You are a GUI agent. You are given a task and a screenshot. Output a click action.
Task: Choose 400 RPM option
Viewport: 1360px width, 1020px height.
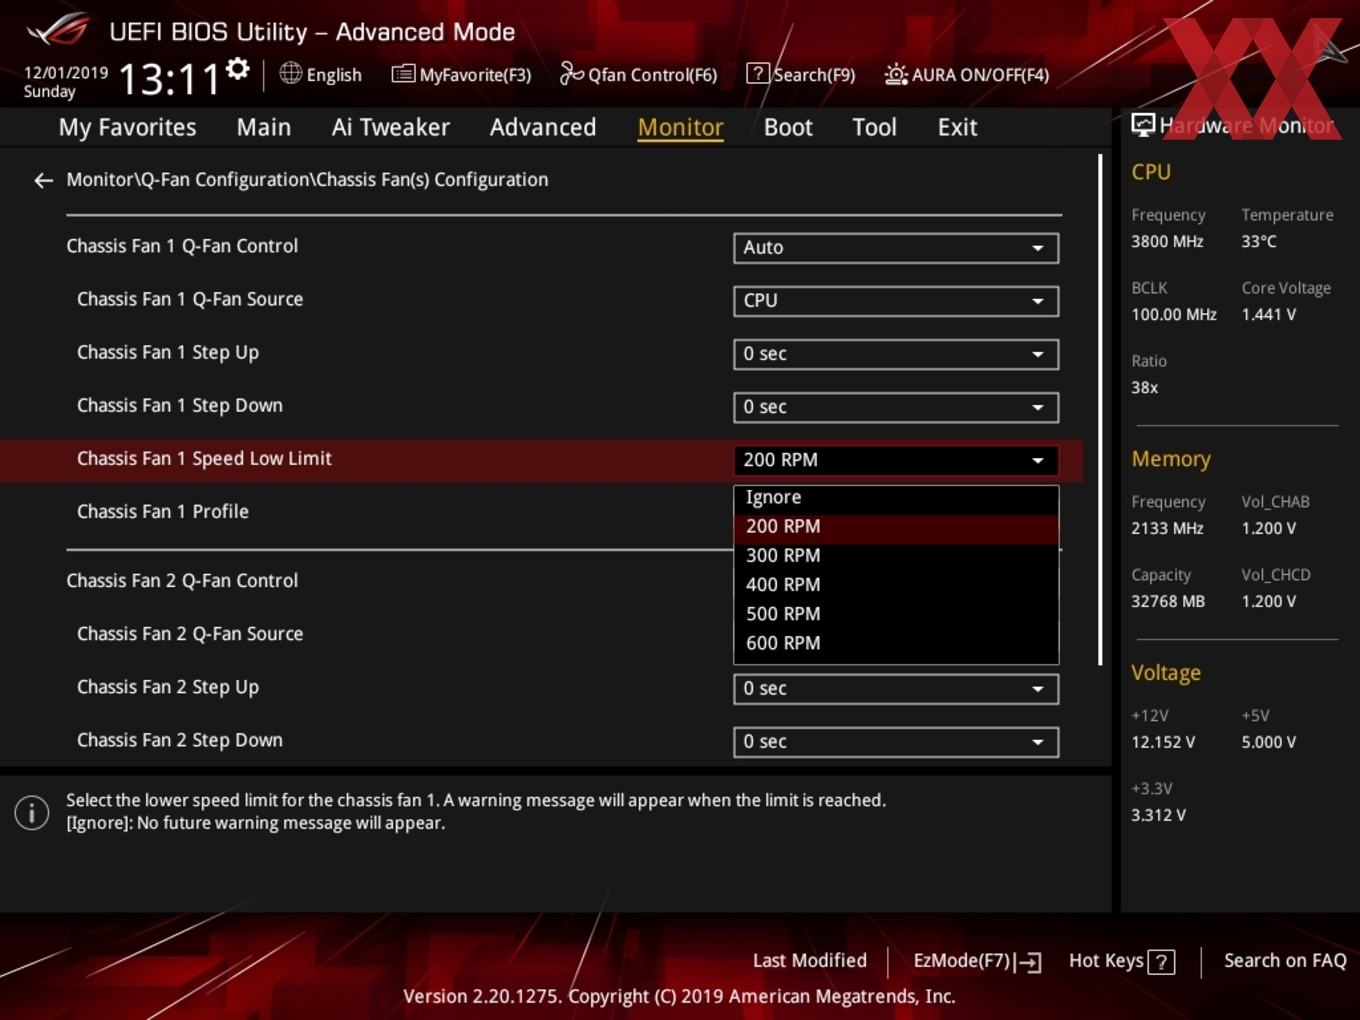[x=896, y=585]
